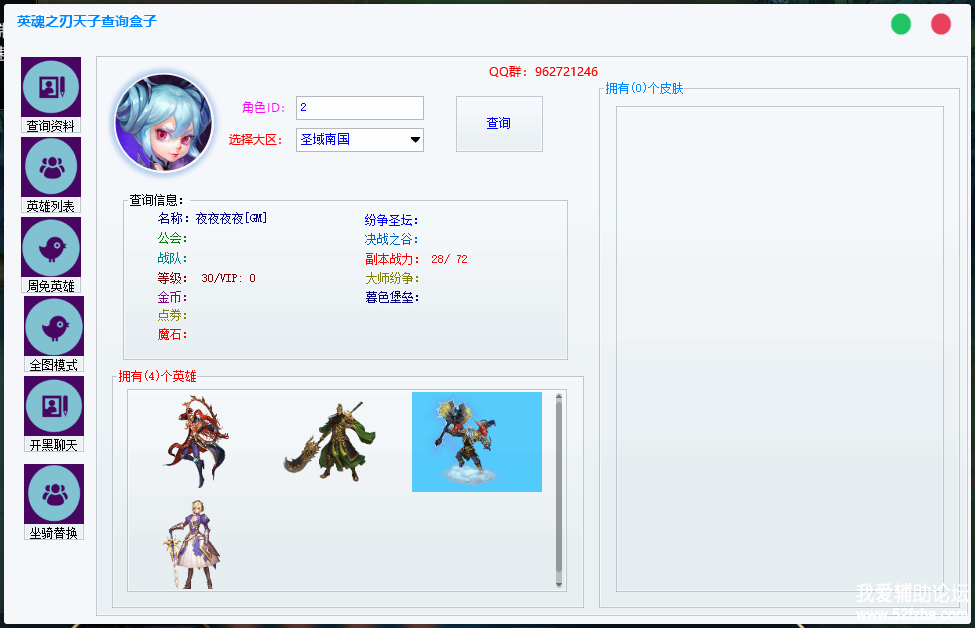Click the 角色ID input field
The image size is (975, 628).
click(x=360, y=108)
